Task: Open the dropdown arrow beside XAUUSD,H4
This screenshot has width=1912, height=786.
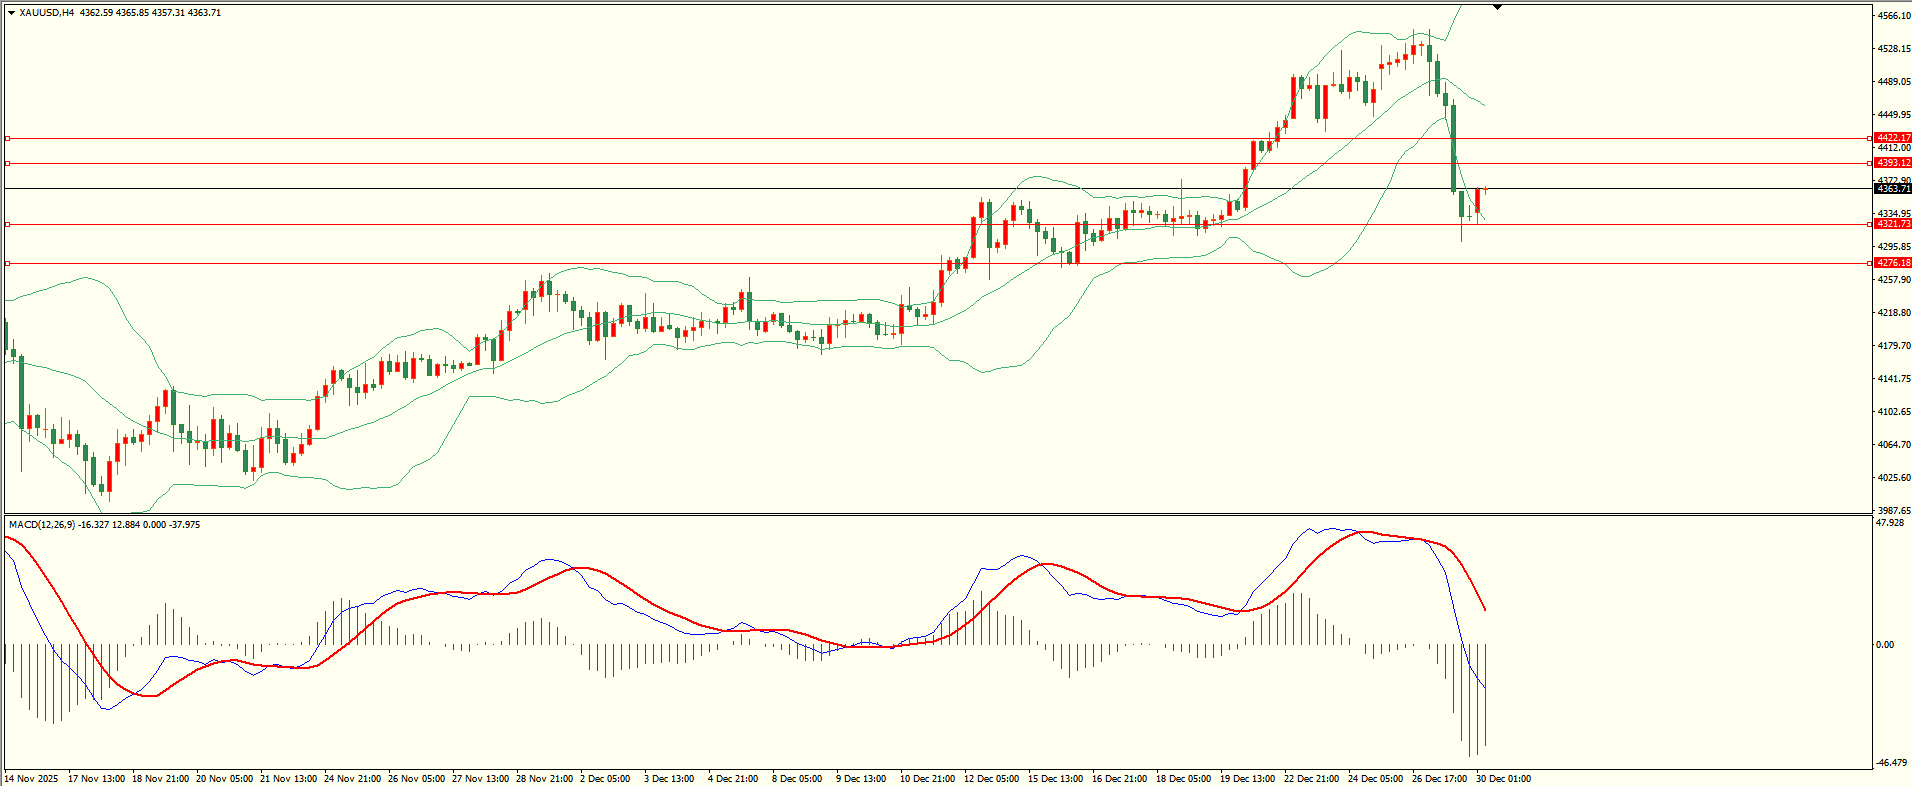Action: [11, 13]
